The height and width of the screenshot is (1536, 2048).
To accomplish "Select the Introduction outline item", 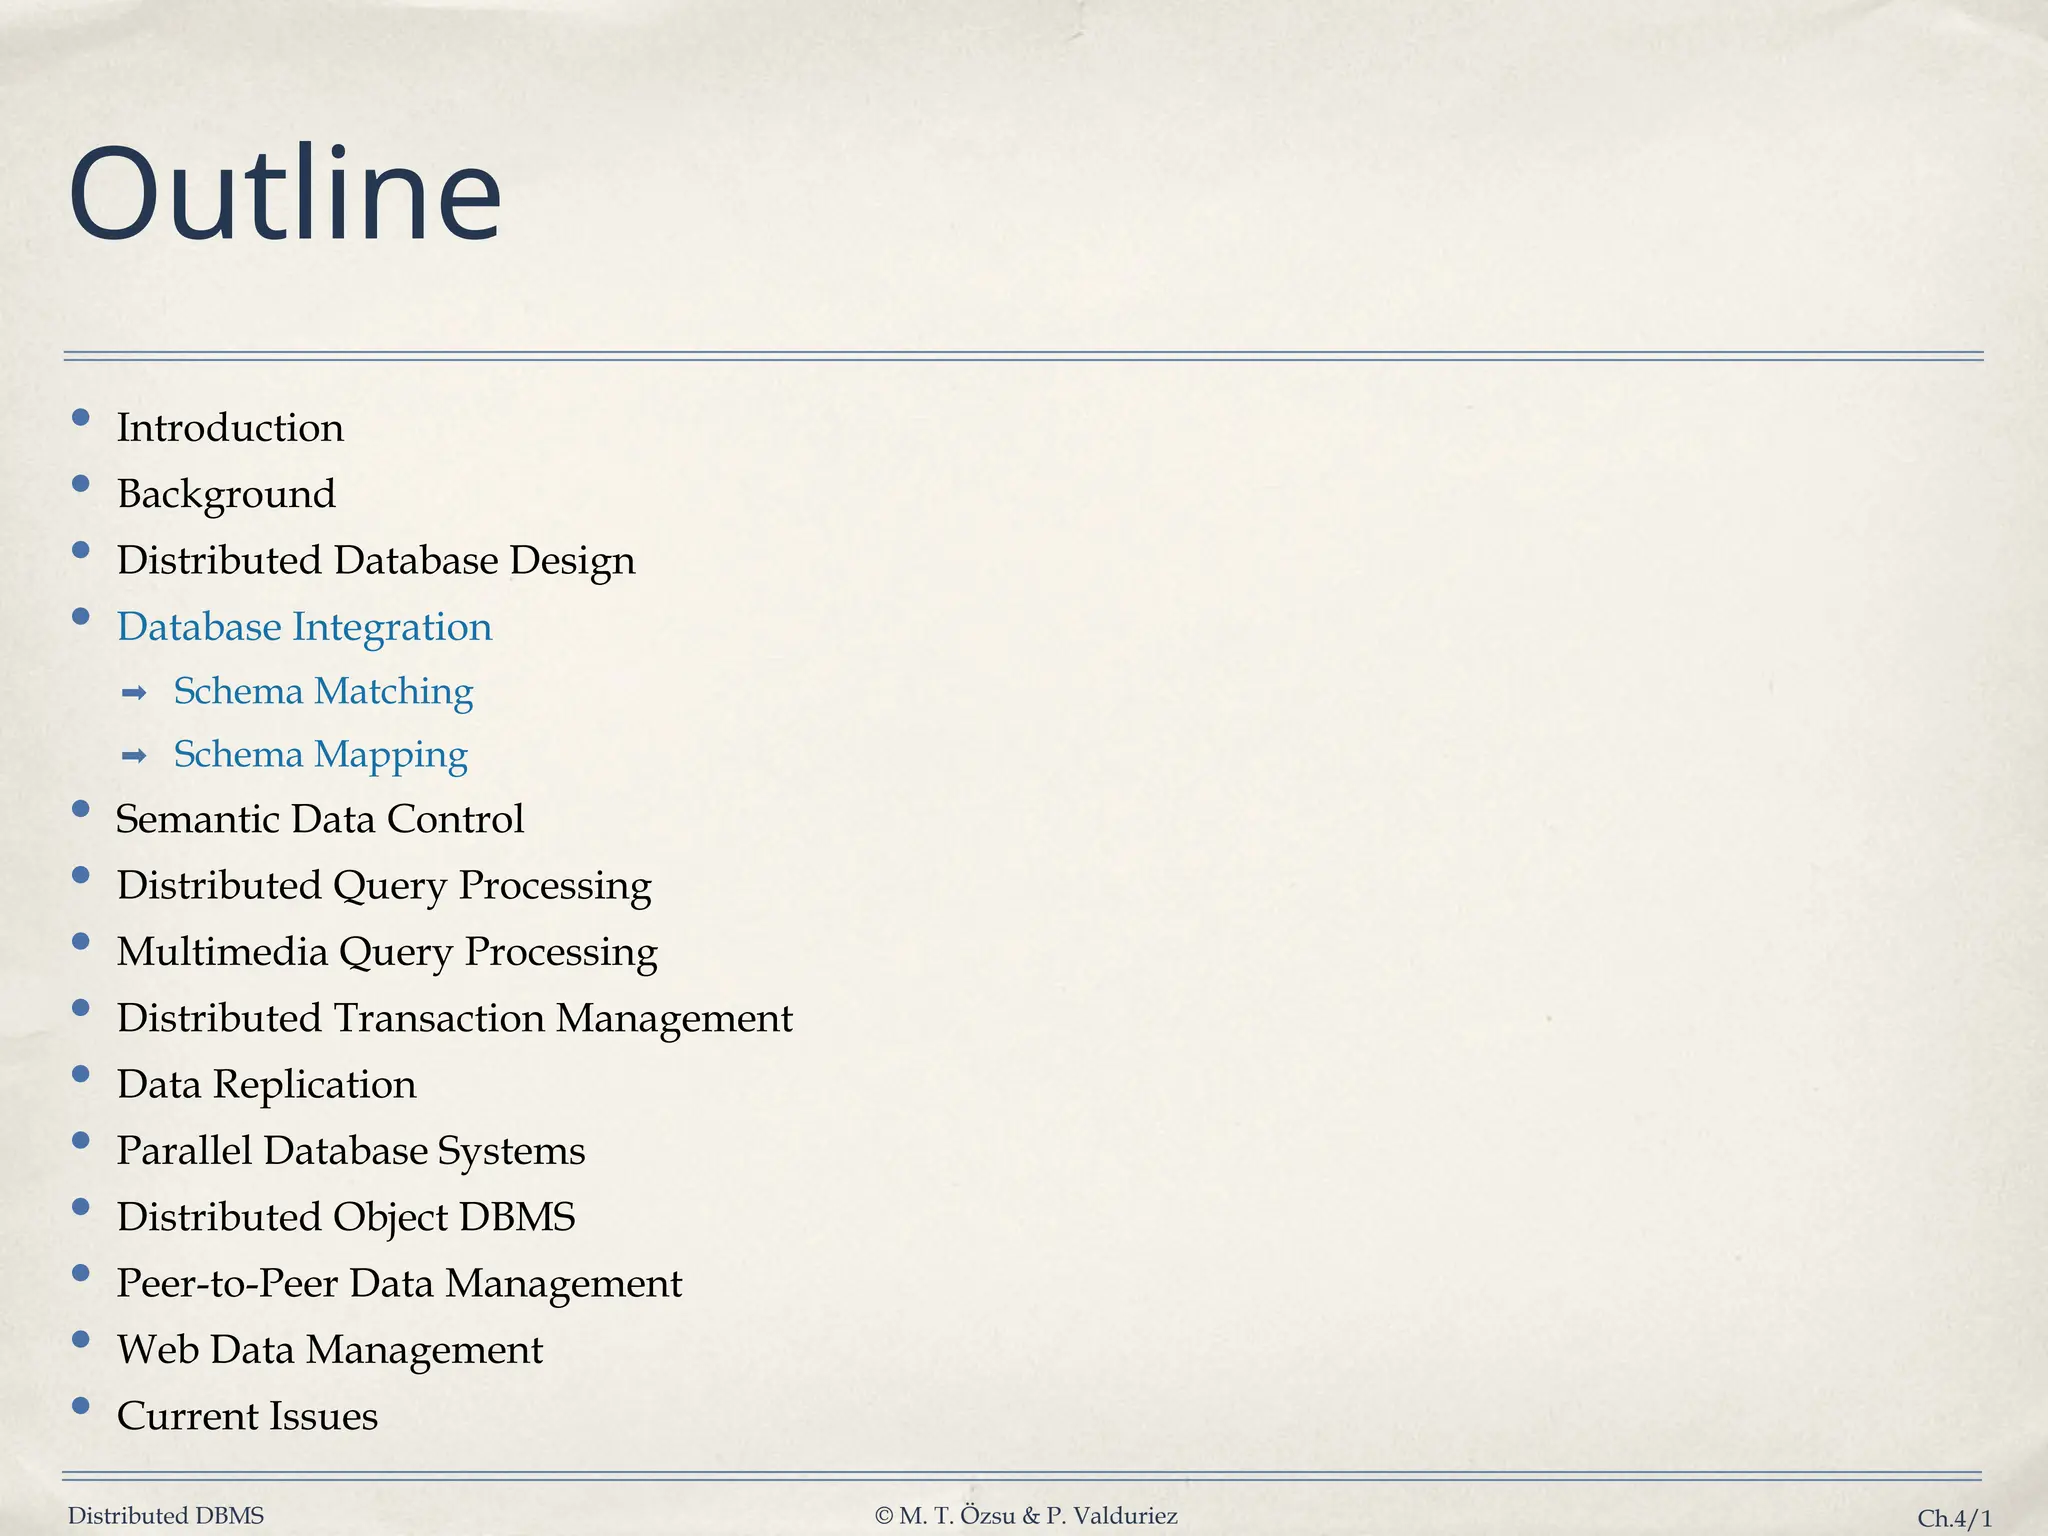I will point(230,428).
